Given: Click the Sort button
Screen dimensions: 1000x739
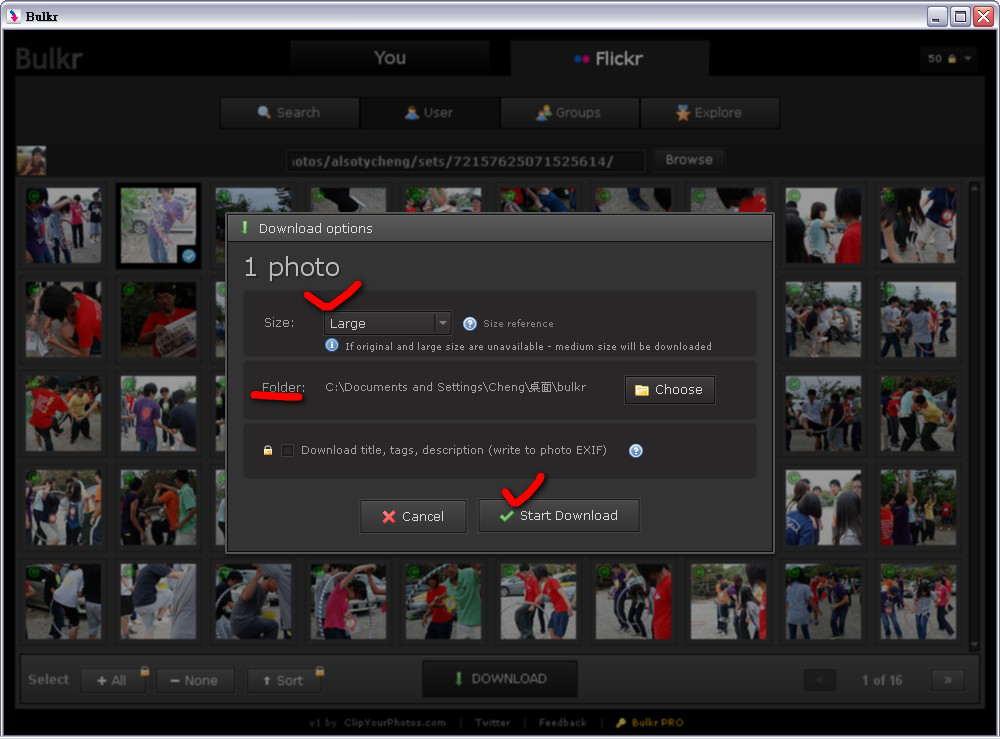Looking at the screenshot, I should tap(283, 680).
